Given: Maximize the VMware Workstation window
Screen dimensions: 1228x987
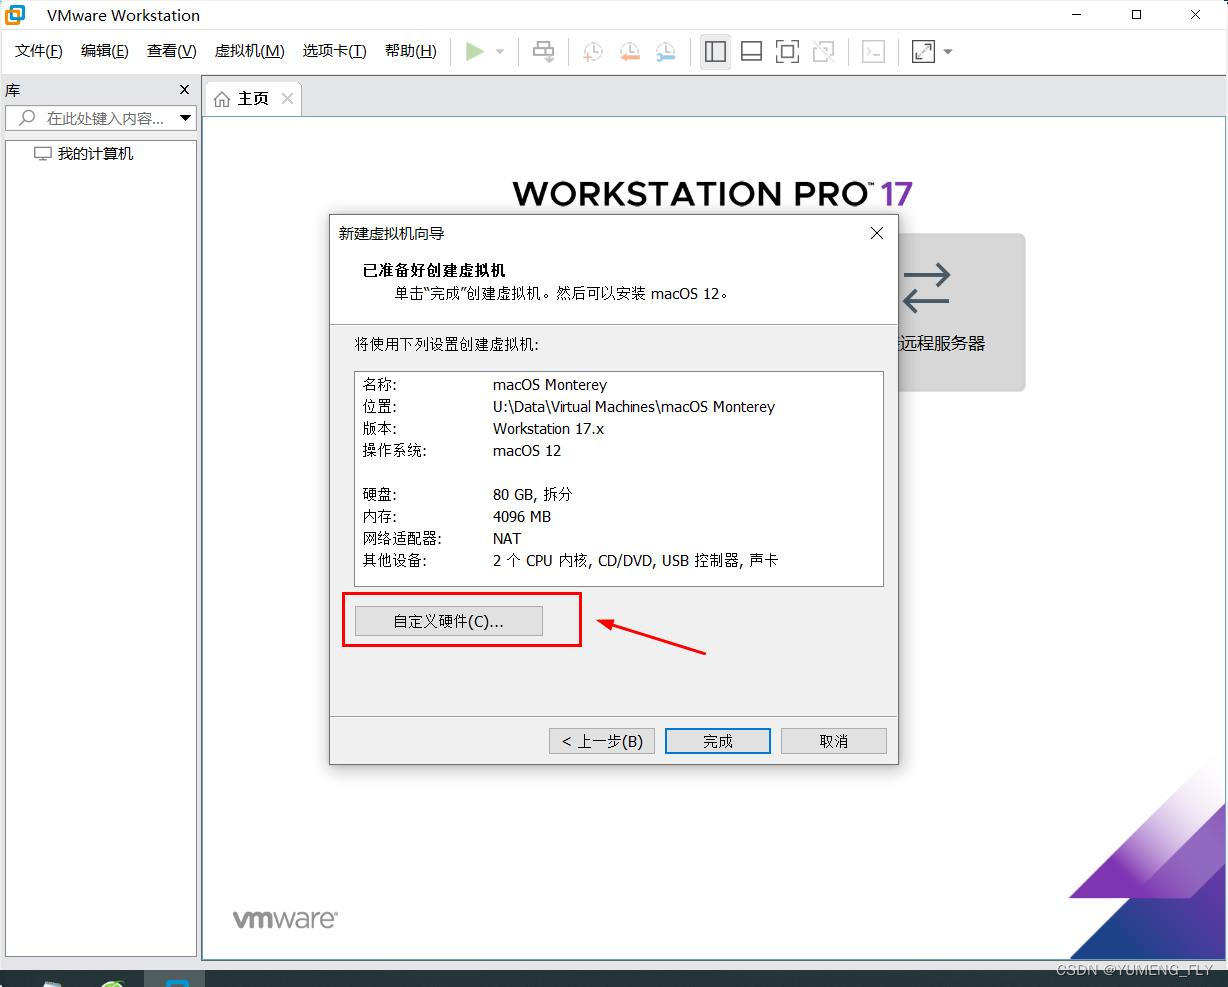Looking at the screenshot, I should point(1136,15).
